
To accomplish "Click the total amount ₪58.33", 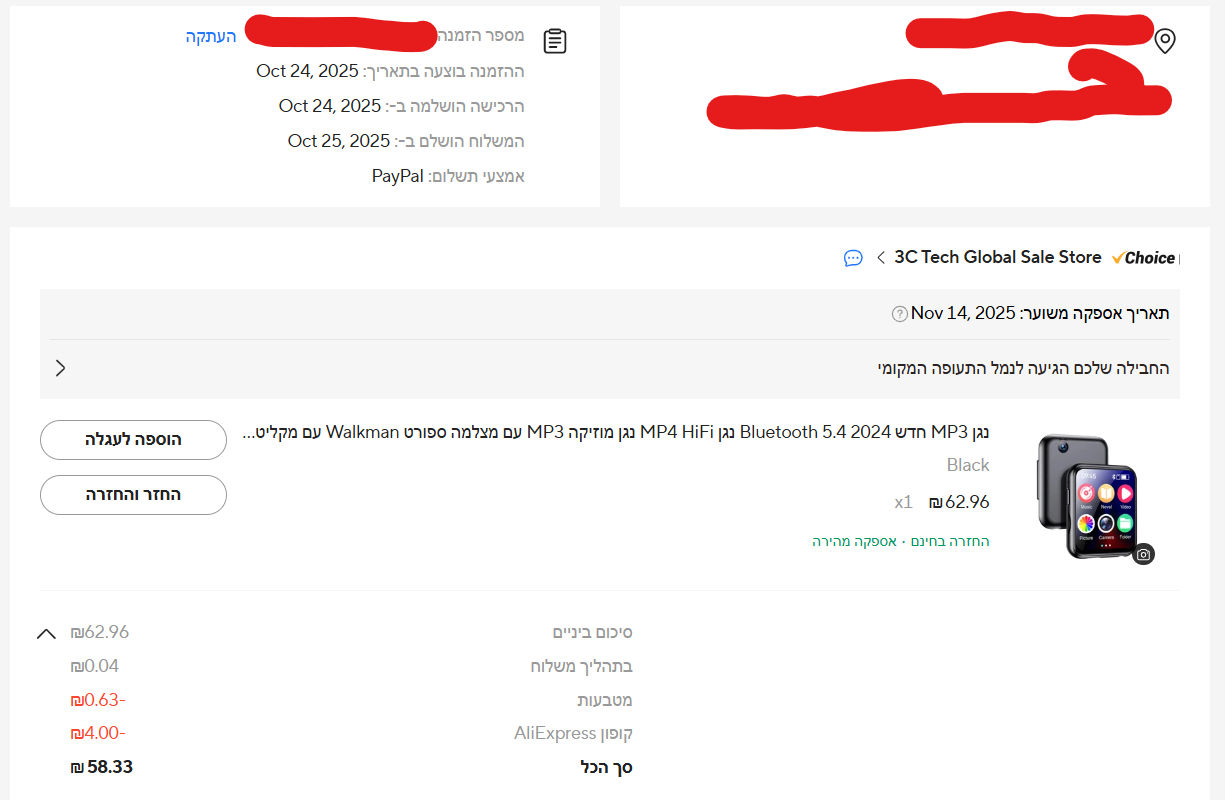I will coord(102,767).
